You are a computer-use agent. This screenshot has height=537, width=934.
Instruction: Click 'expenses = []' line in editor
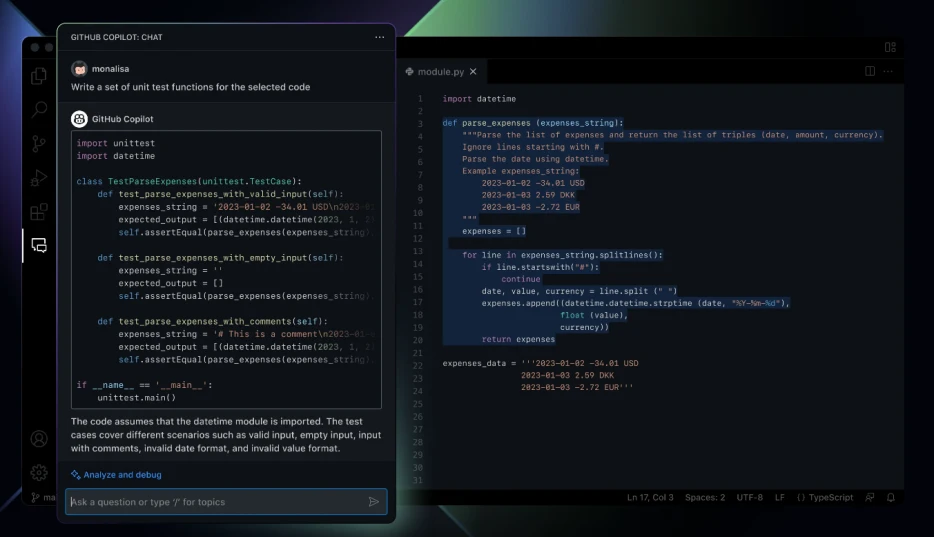(494, 231)
